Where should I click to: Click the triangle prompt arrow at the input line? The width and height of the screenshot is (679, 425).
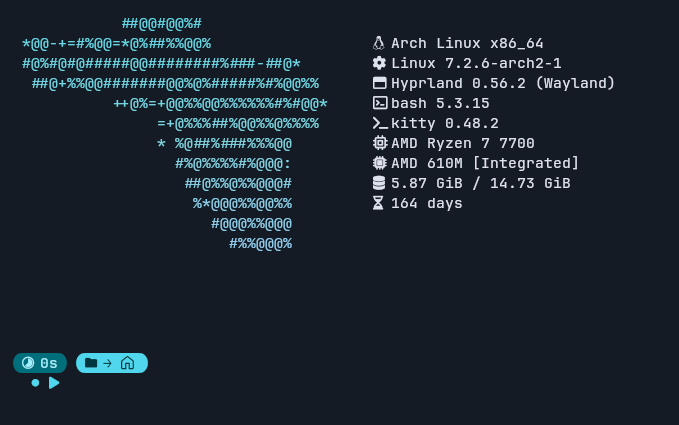click(x=54, y=383)
